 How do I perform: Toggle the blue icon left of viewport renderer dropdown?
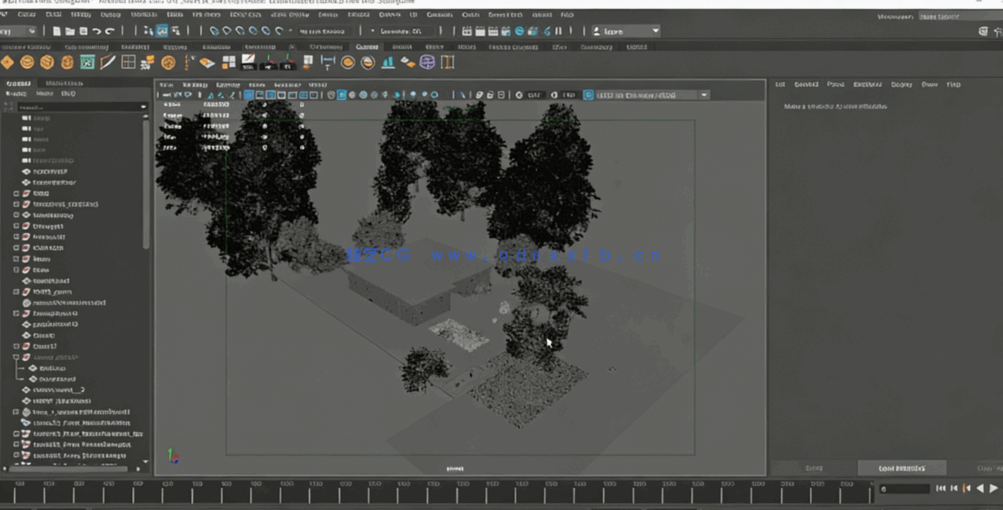589,95
